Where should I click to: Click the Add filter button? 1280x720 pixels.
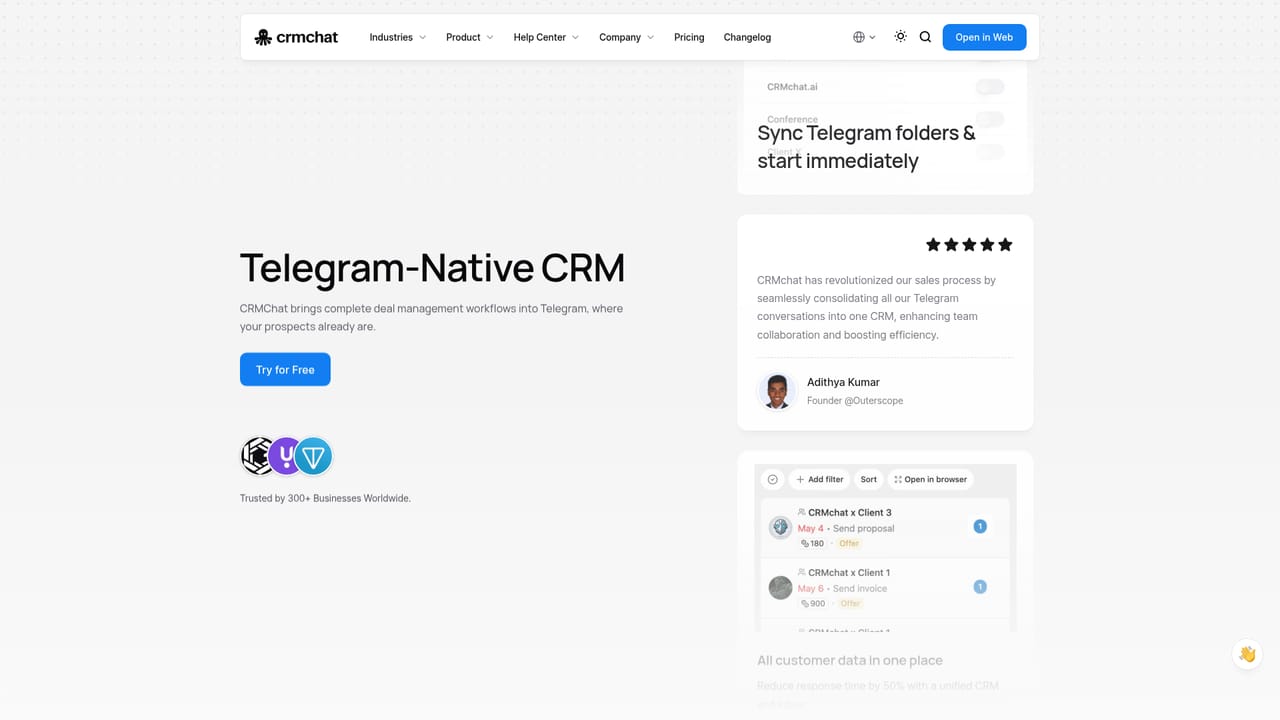(x=820, y=479)
